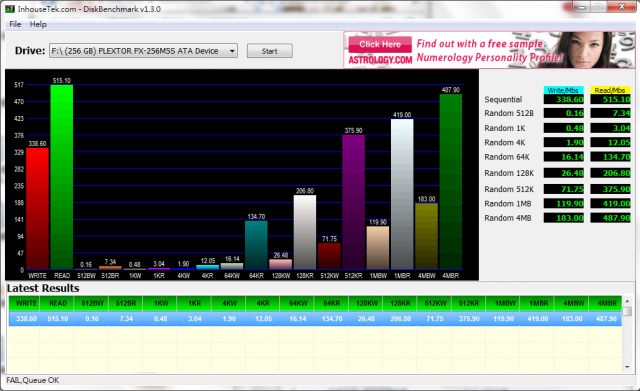Screen dimensions: 640x391
Task: Click the 4KR column header in results
Action: pos(263,303)
